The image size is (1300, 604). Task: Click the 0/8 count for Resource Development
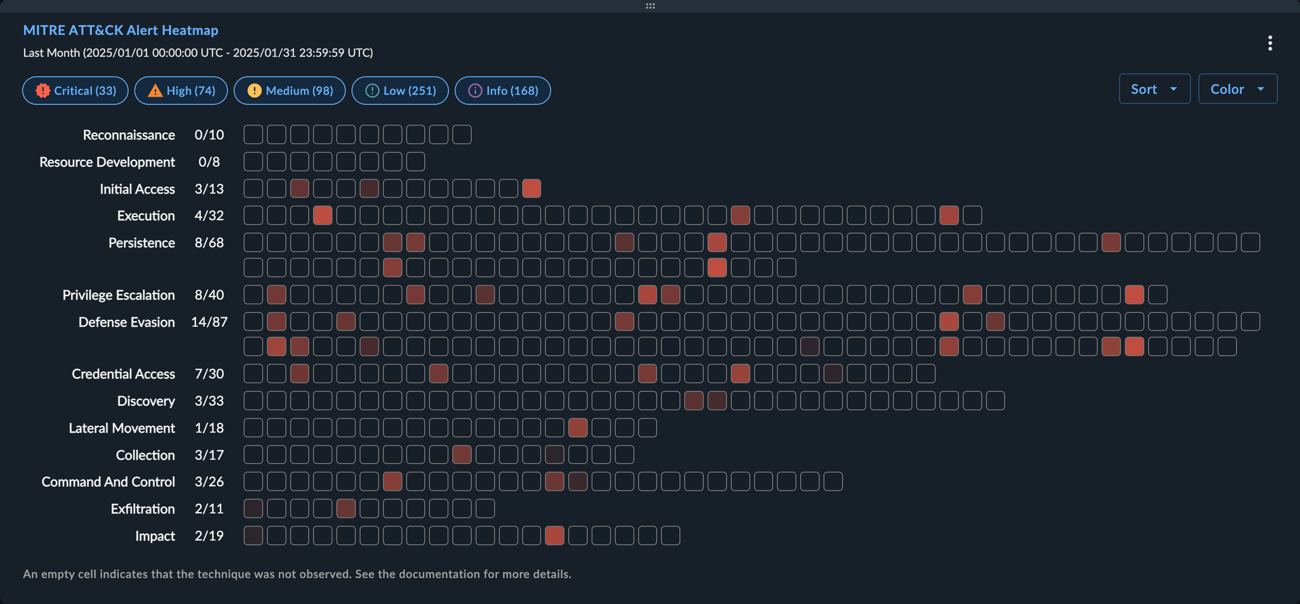[x=209, y=162]
